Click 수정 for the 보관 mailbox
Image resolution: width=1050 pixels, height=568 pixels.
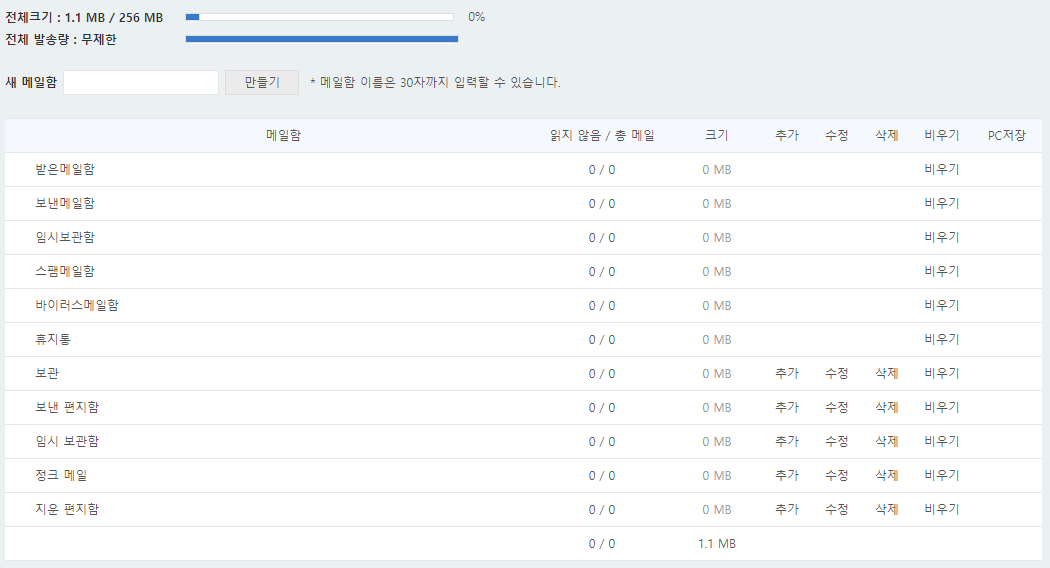pyautogui.click(x=836, y=373)
